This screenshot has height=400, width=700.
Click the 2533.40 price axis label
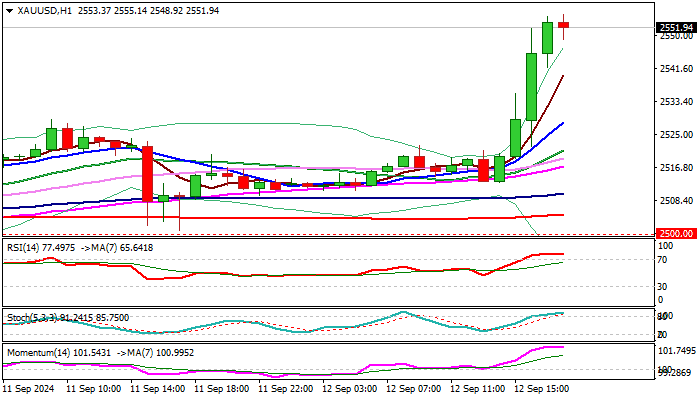(676, 101)
